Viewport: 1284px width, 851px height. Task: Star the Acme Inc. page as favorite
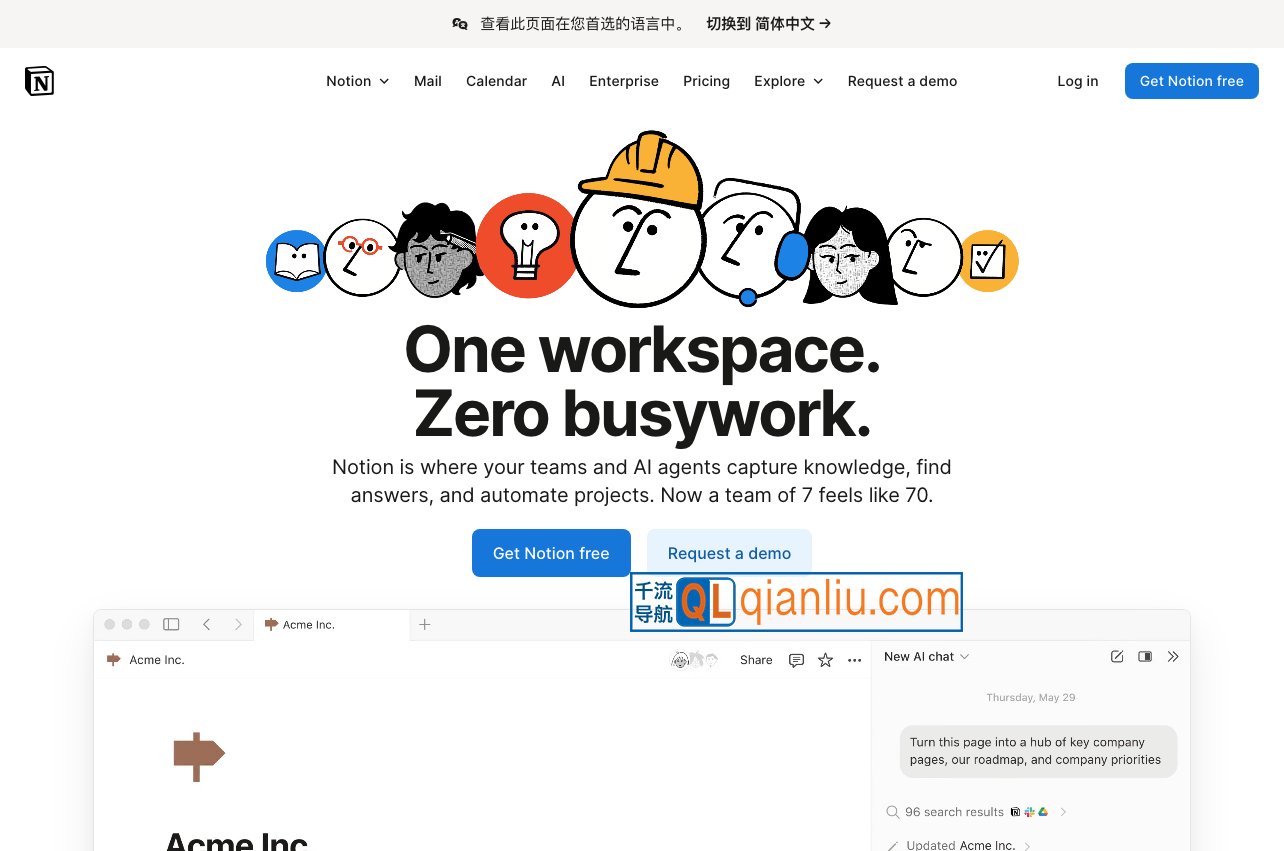click(x=825, y=660)
